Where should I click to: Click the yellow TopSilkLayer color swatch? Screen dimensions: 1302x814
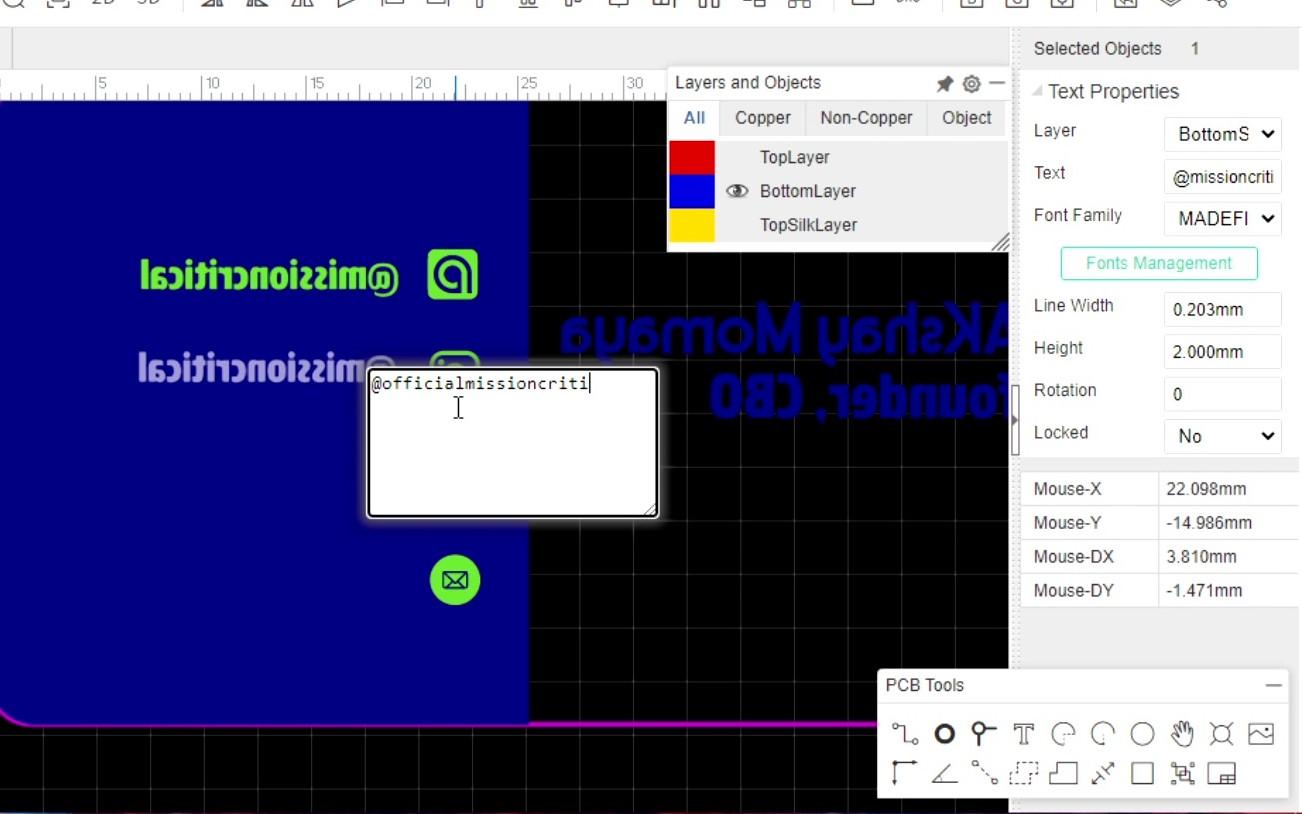(692, 225)
